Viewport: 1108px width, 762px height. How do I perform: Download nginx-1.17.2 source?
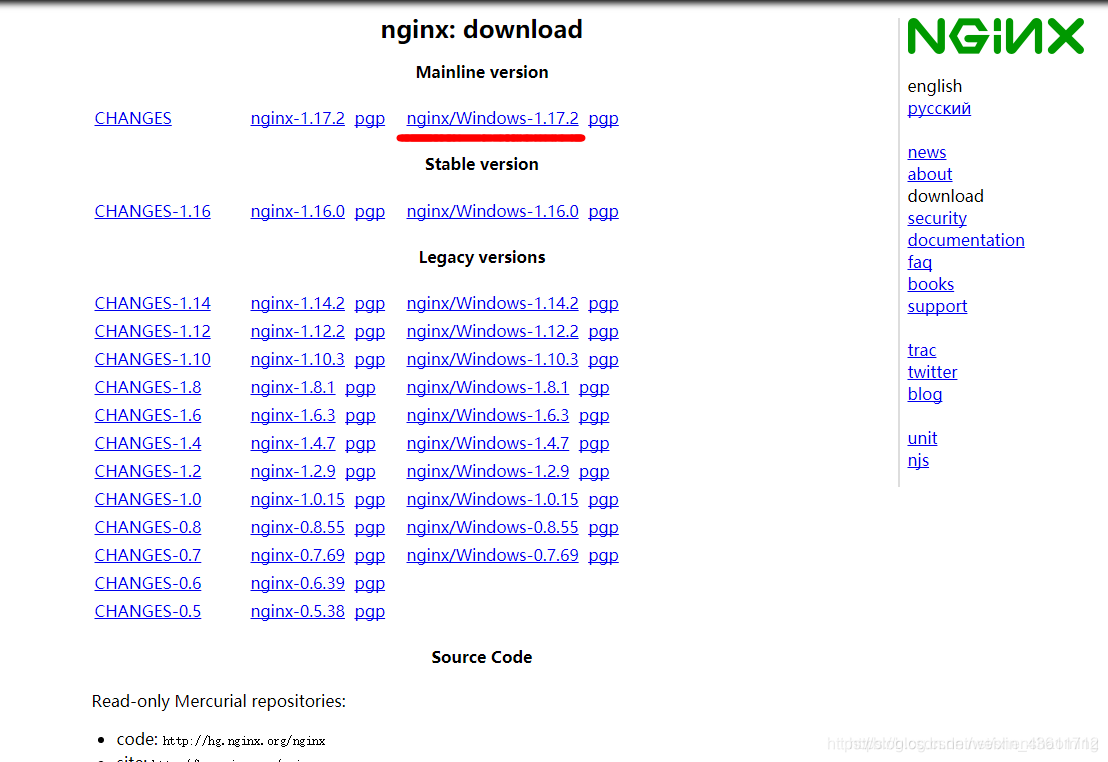[x=297, y=118]
